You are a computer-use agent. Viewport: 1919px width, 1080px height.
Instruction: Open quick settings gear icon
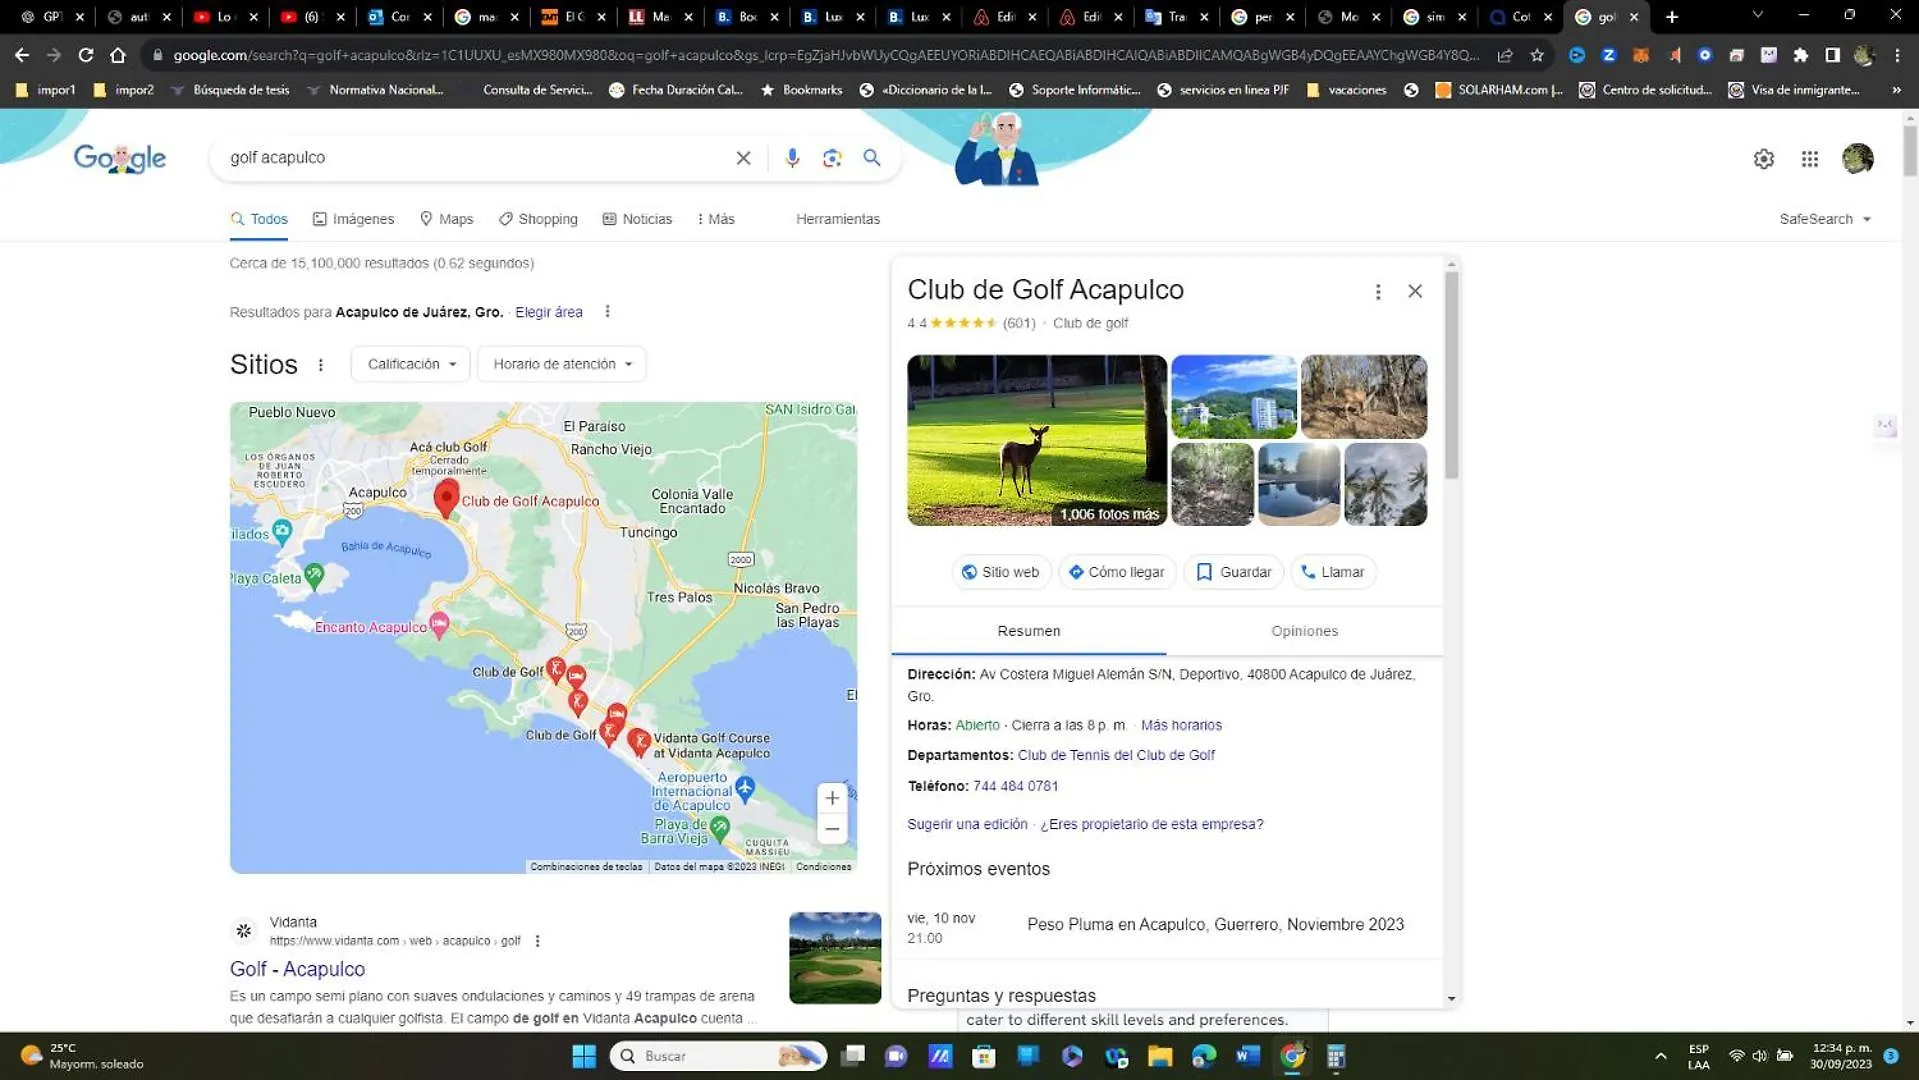1764,159
